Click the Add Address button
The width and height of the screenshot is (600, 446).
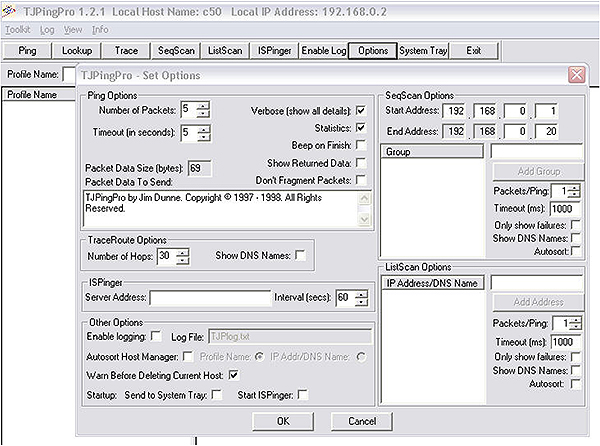pyautogui.click(x=538, y=302)
